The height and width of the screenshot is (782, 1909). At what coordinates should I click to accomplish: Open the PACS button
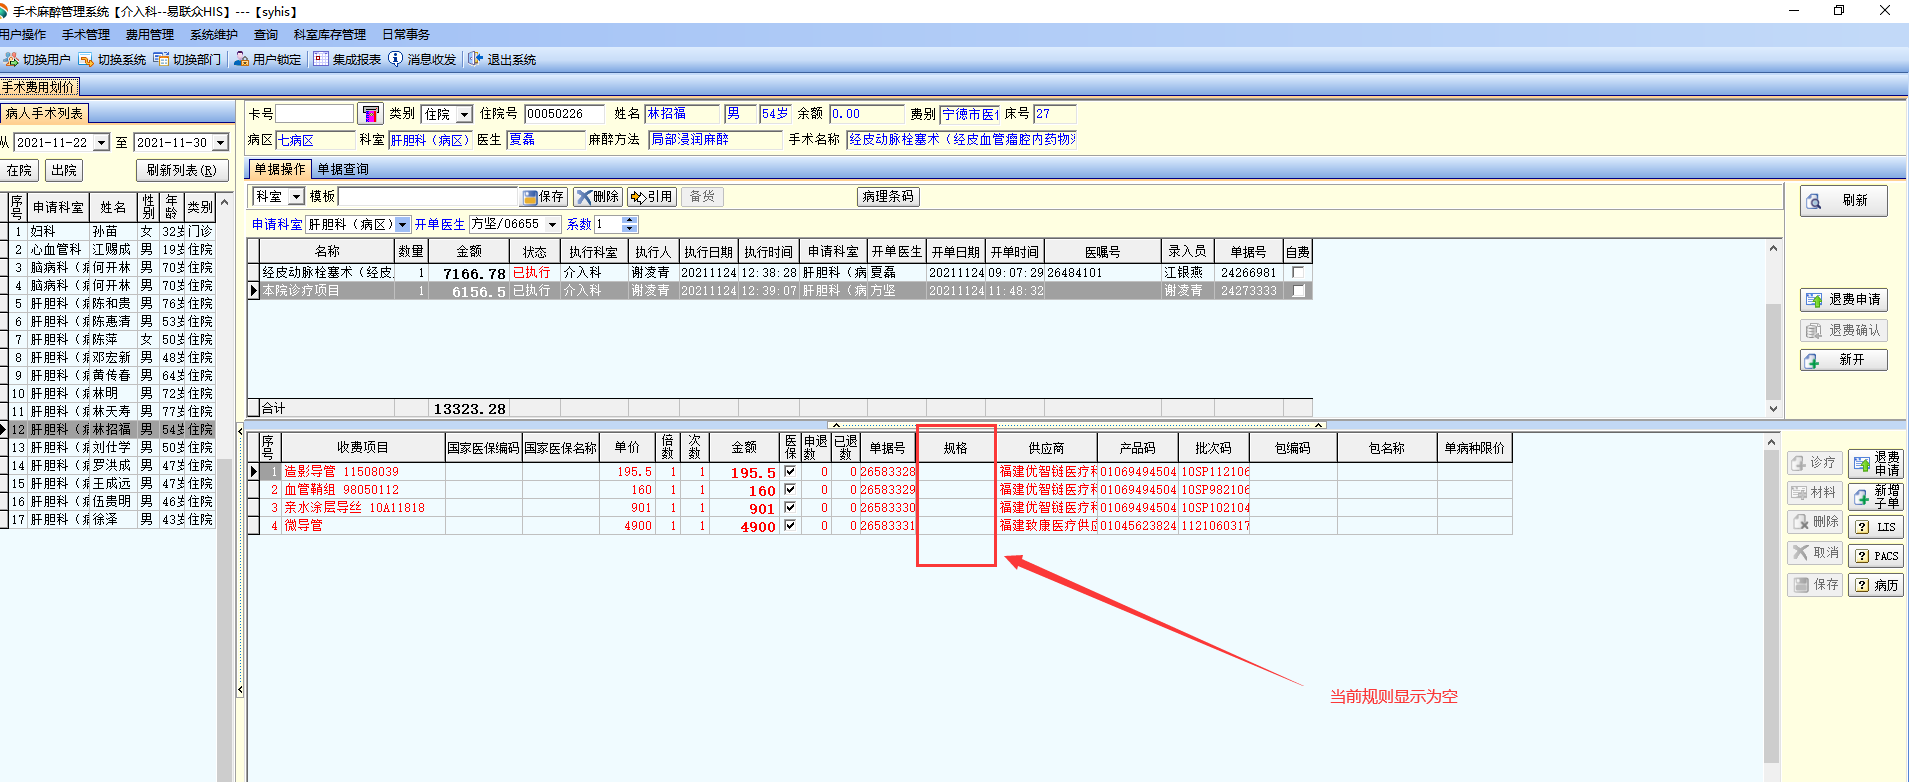(1876, 556)
